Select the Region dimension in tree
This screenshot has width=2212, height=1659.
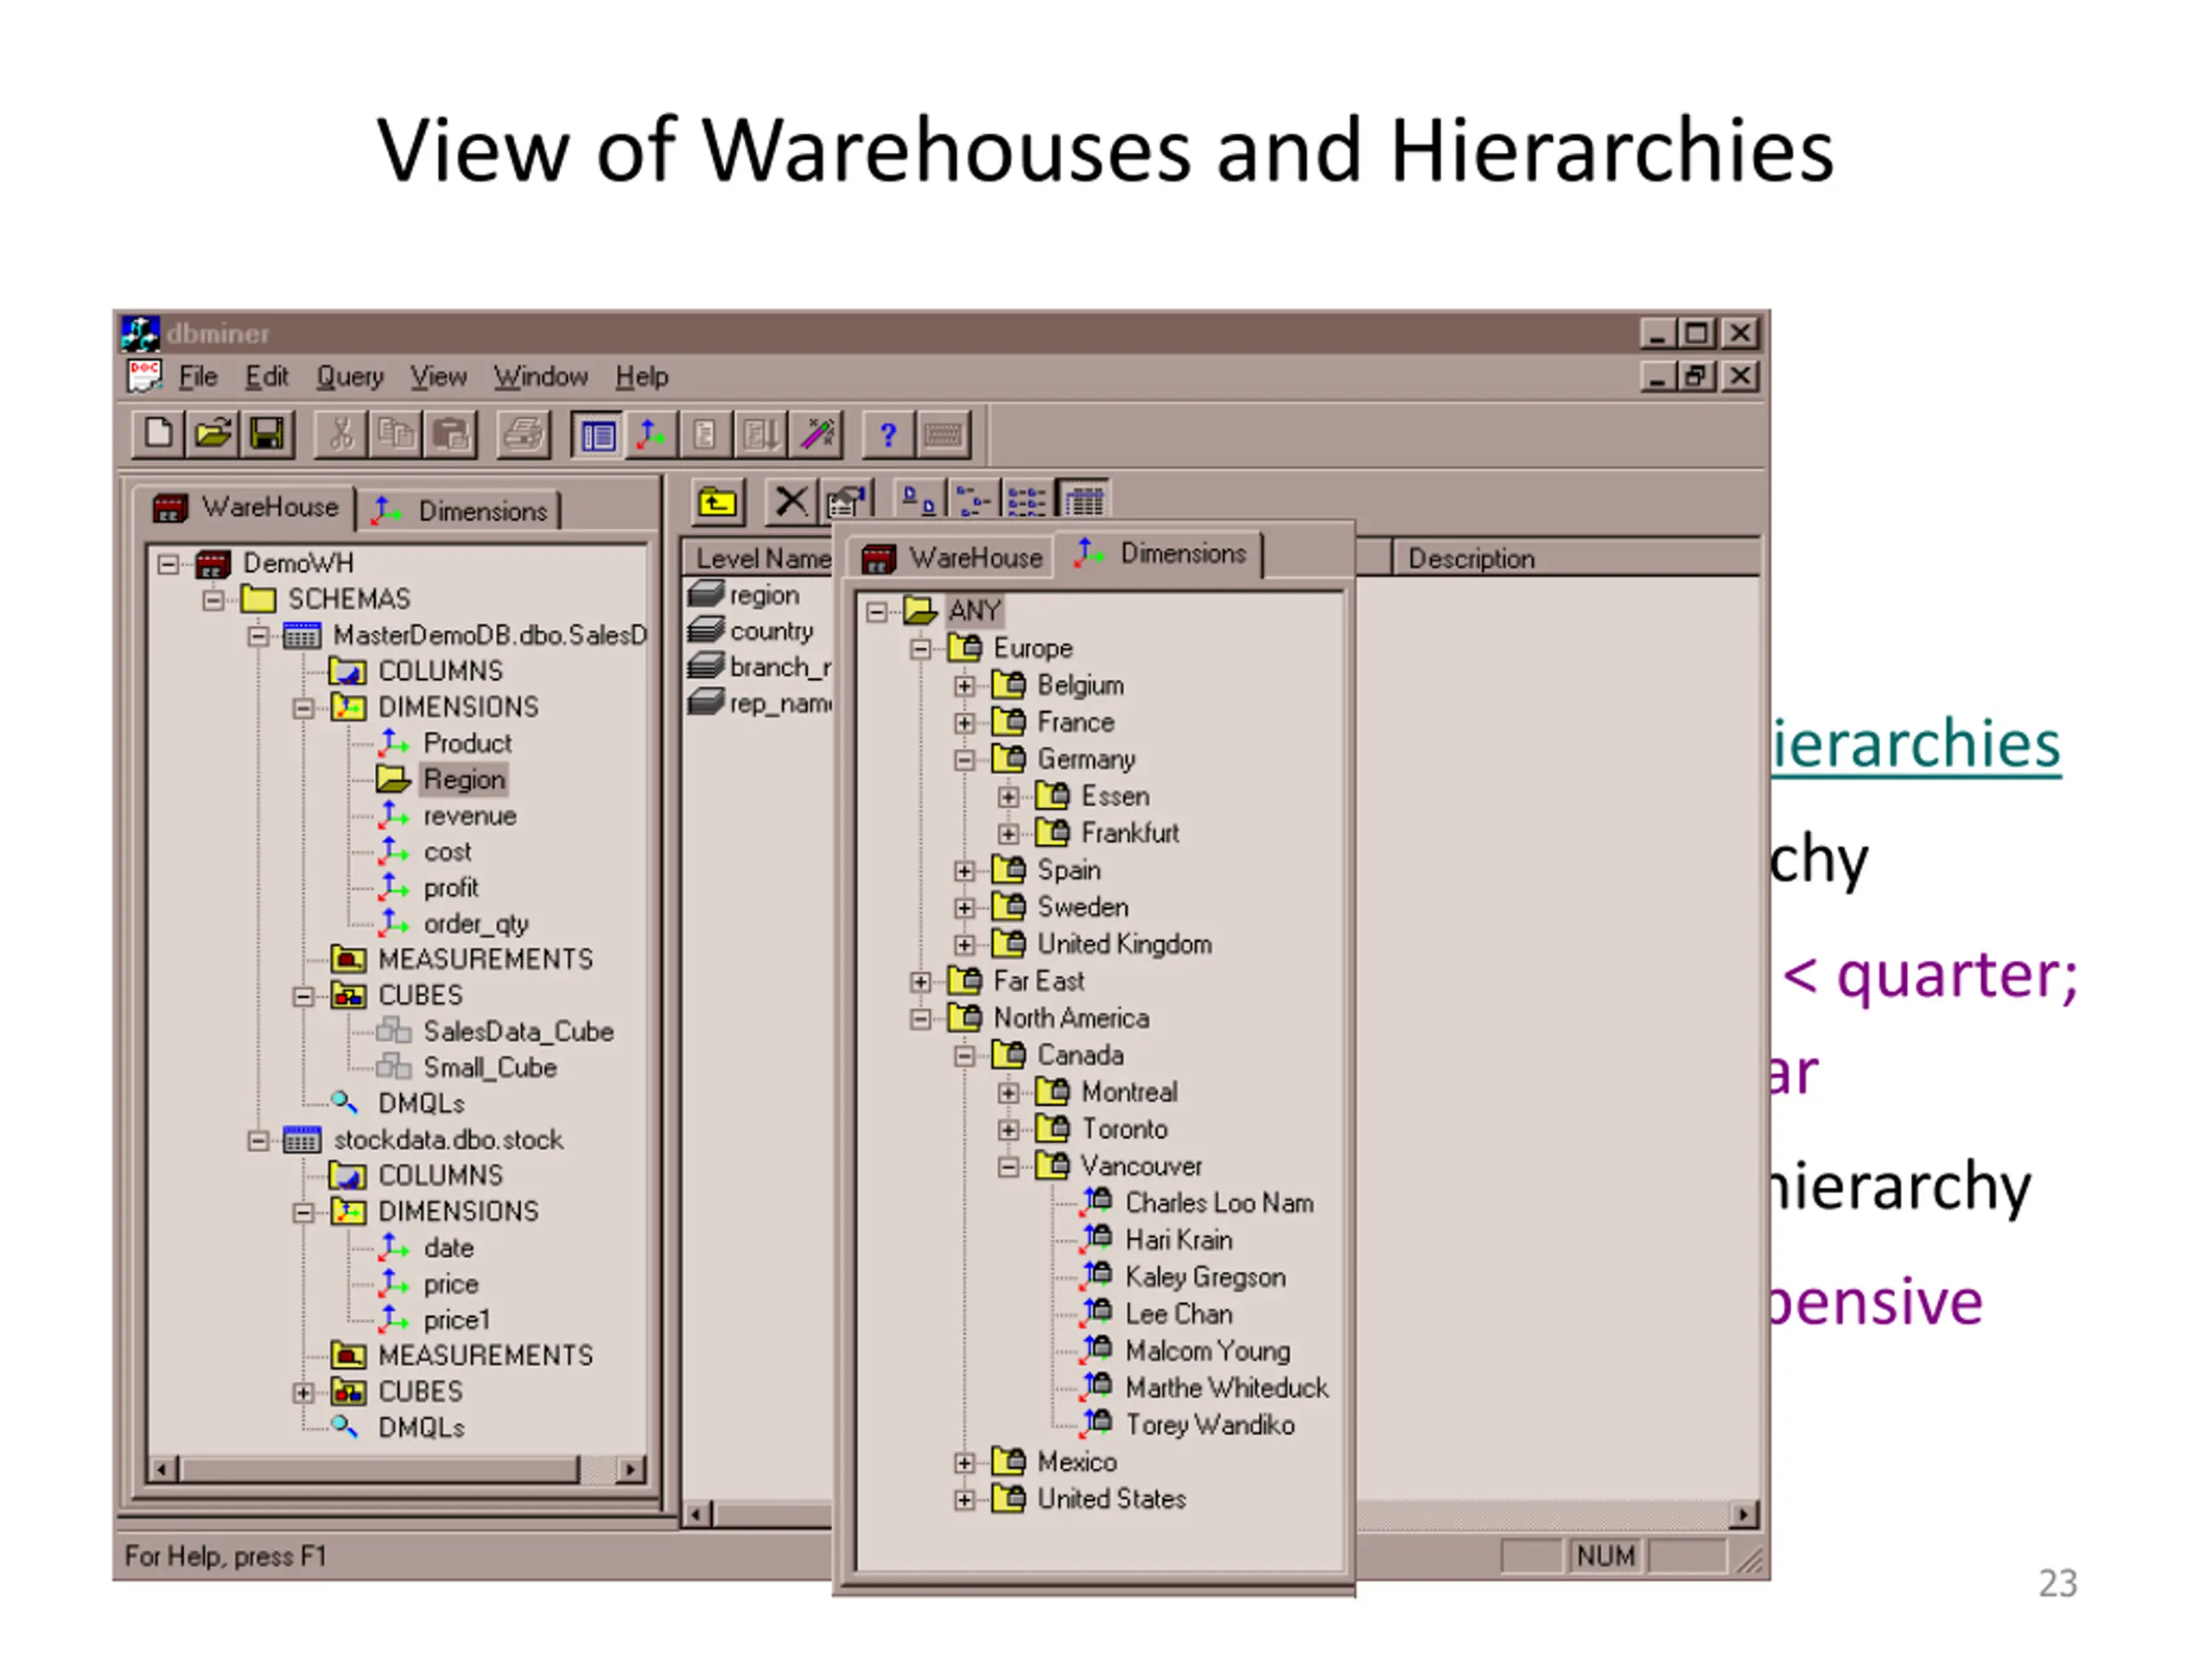point(465,779)
